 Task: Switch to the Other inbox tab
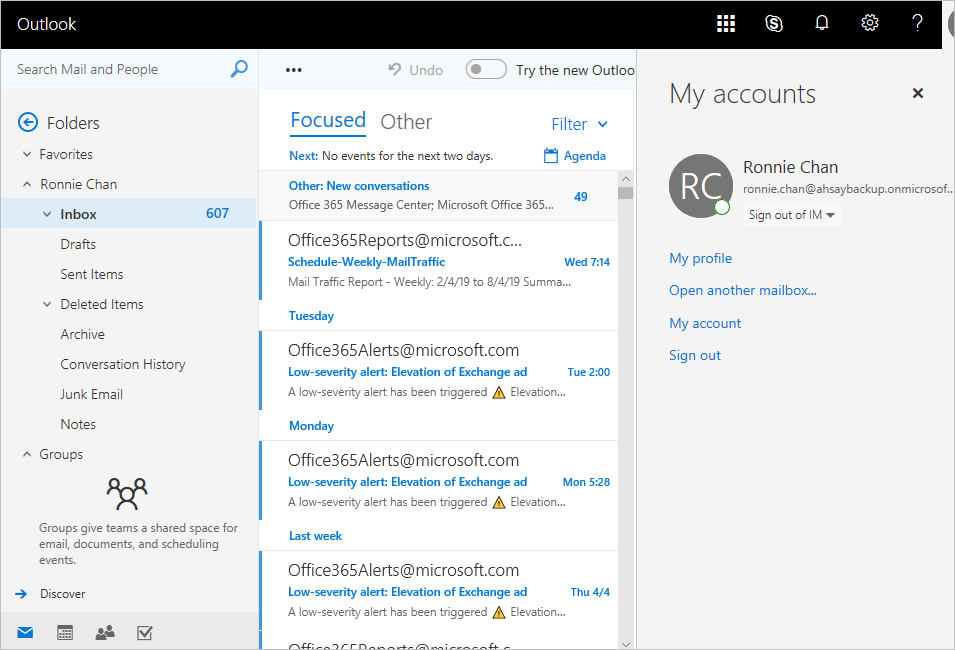click(x=406, y=122)
